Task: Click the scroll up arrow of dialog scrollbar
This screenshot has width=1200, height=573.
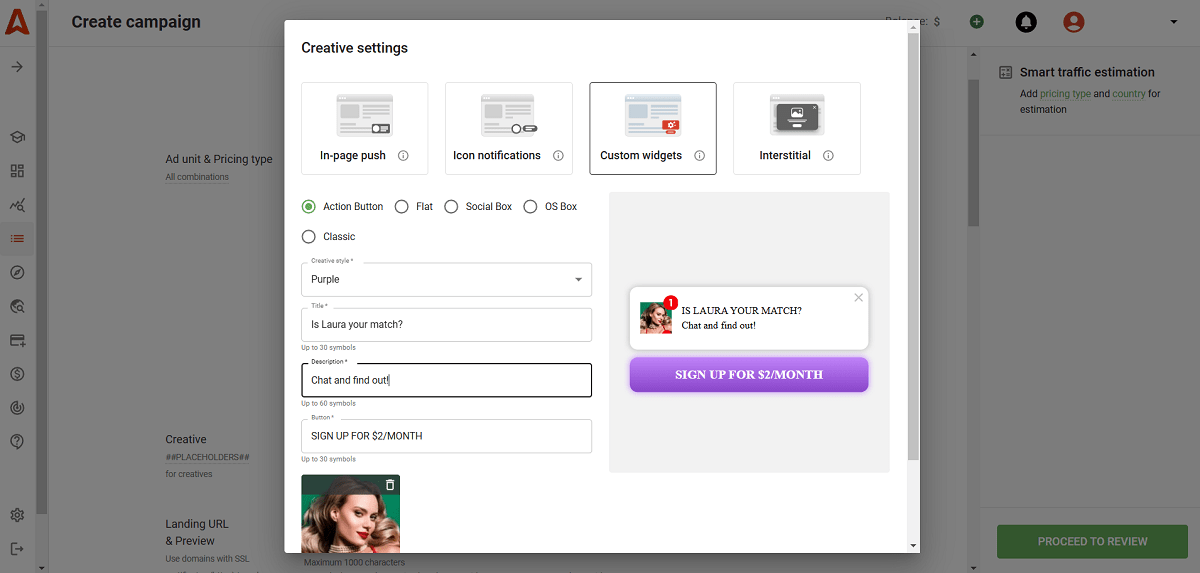Action: [x=913, y=27]
